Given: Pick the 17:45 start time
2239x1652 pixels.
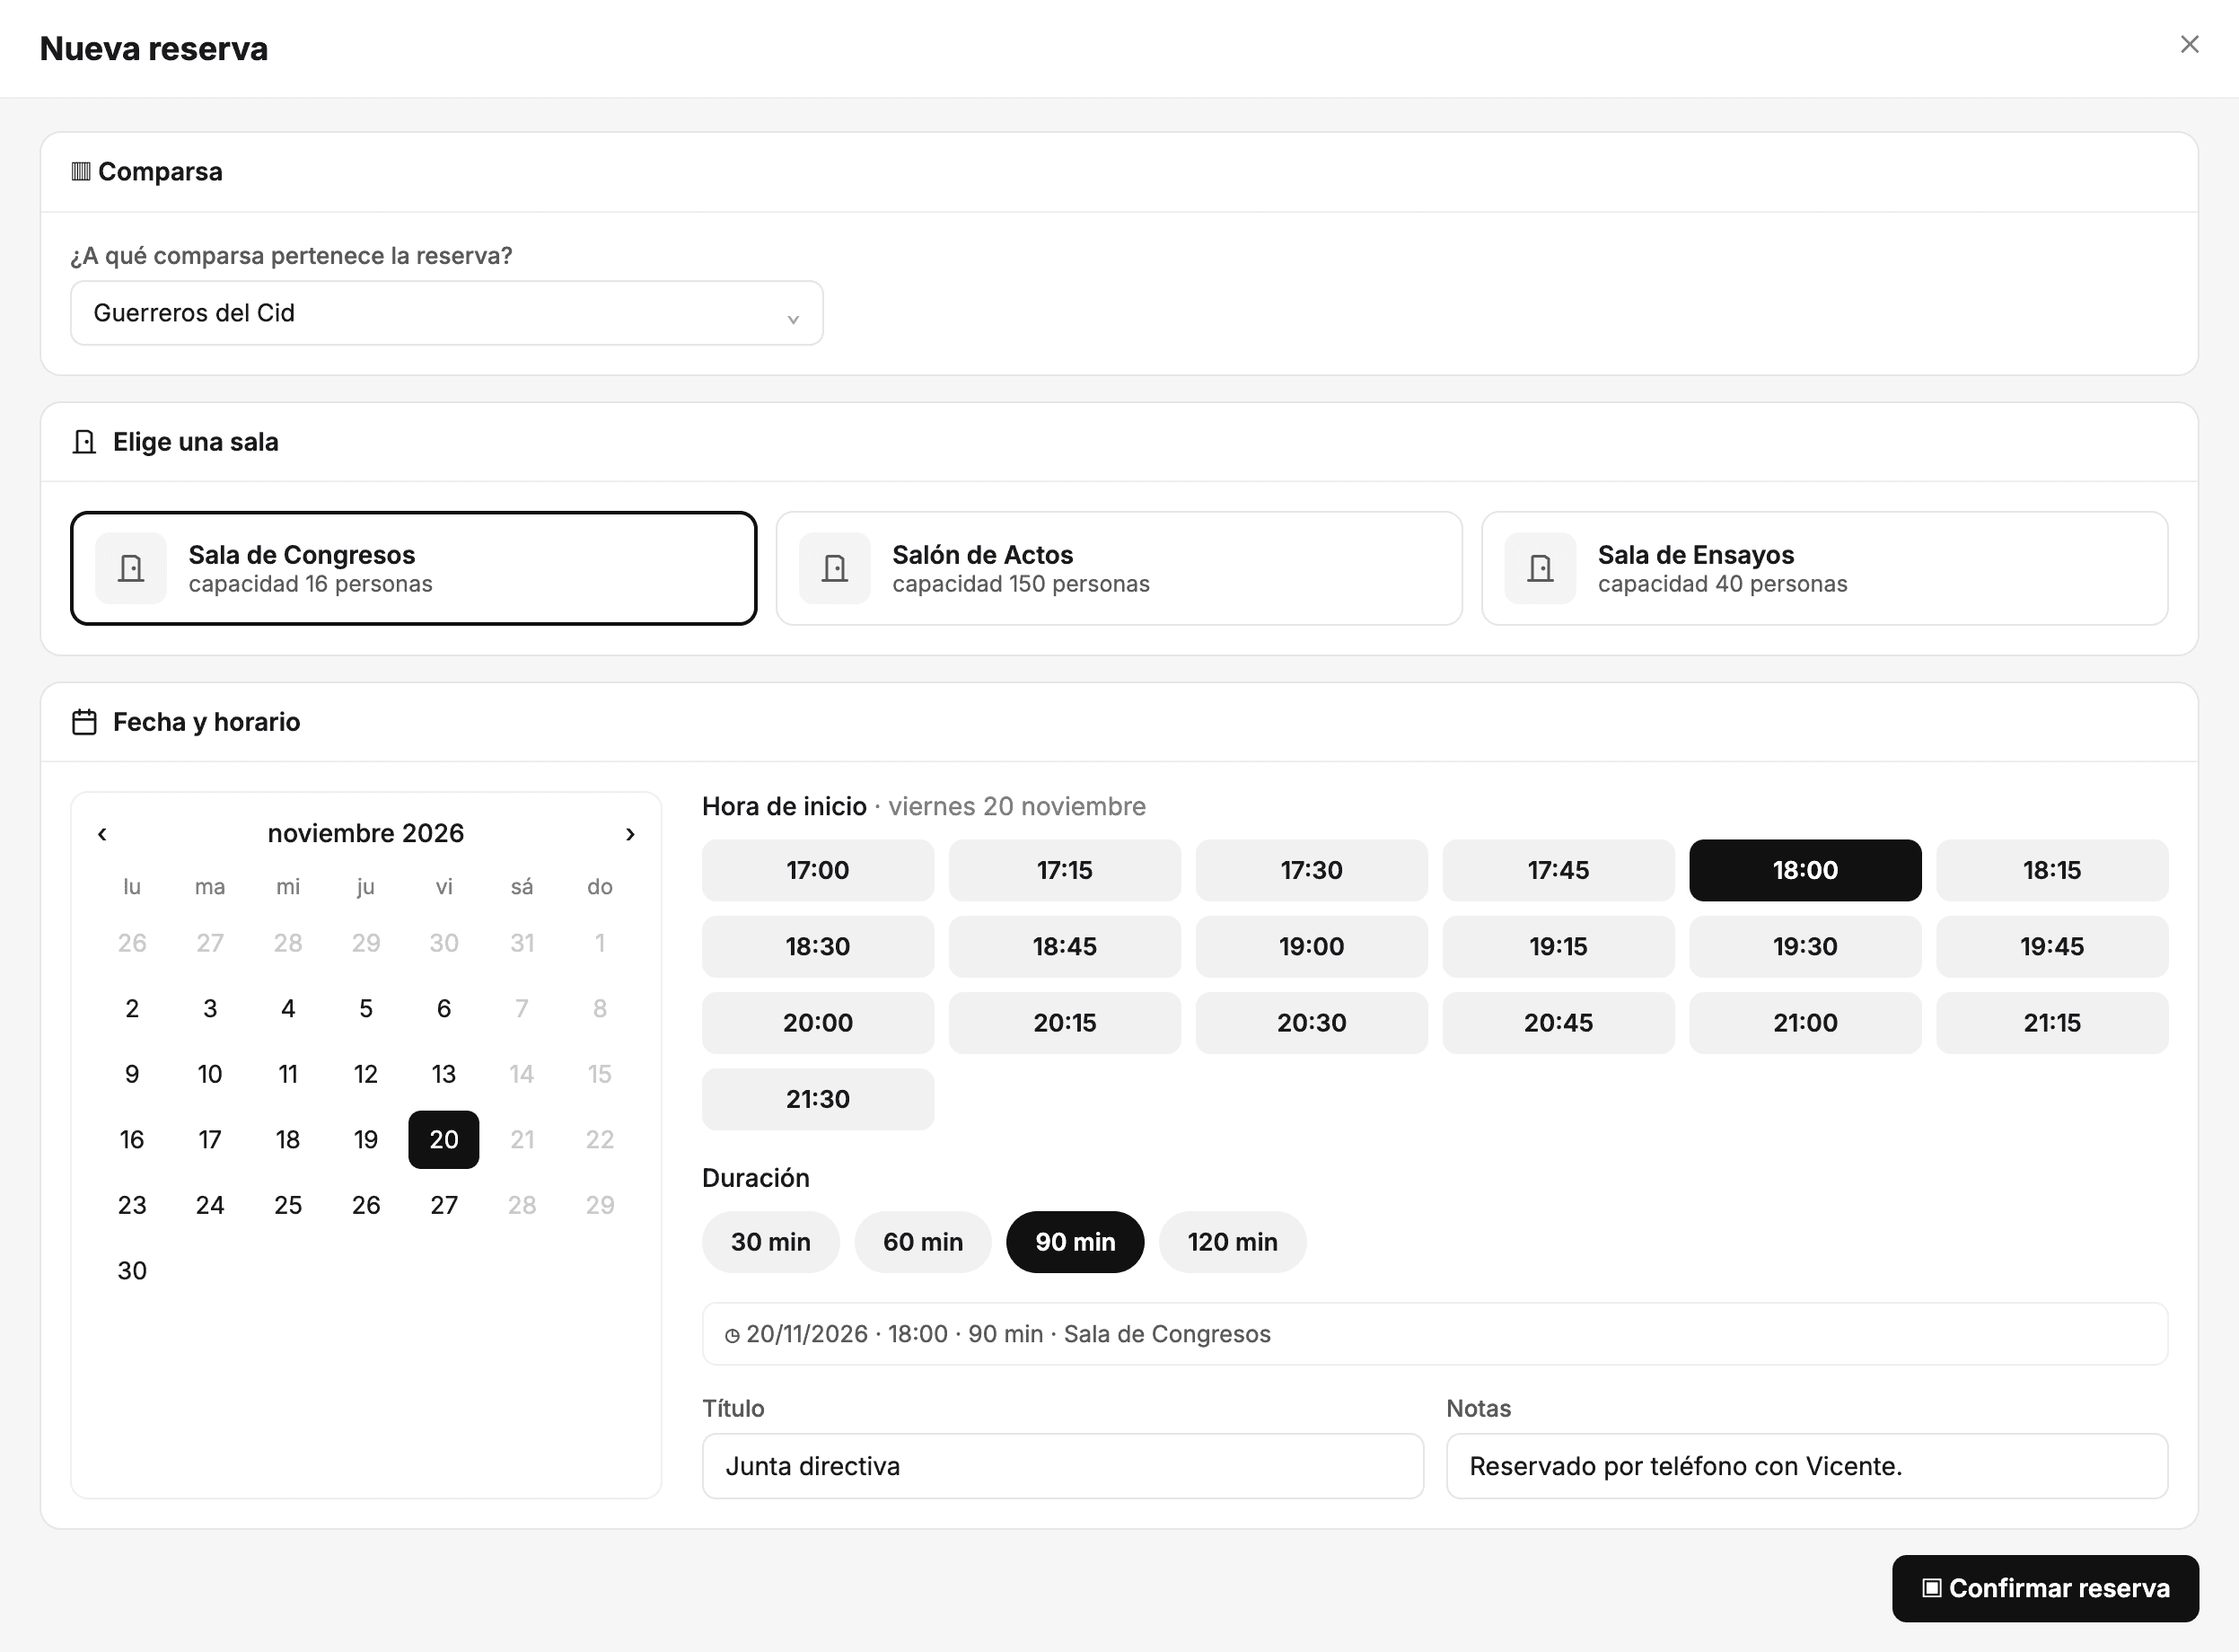Looking at the screenshot, I should (x=1558, y=870).
